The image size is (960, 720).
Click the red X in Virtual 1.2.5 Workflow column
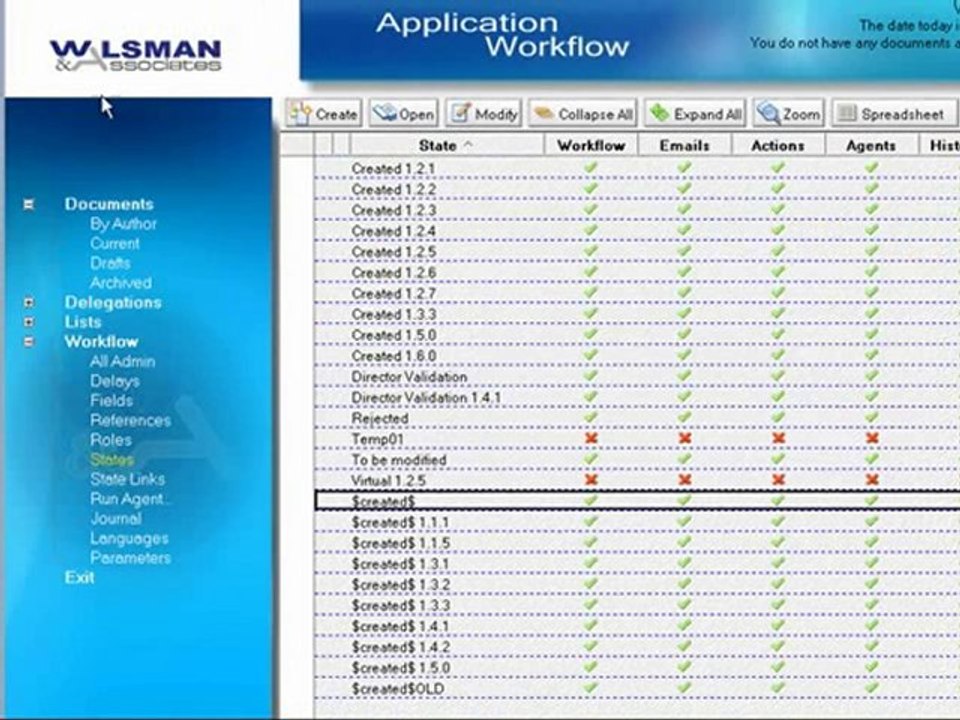pyautogui.click(x=591, y=480)
